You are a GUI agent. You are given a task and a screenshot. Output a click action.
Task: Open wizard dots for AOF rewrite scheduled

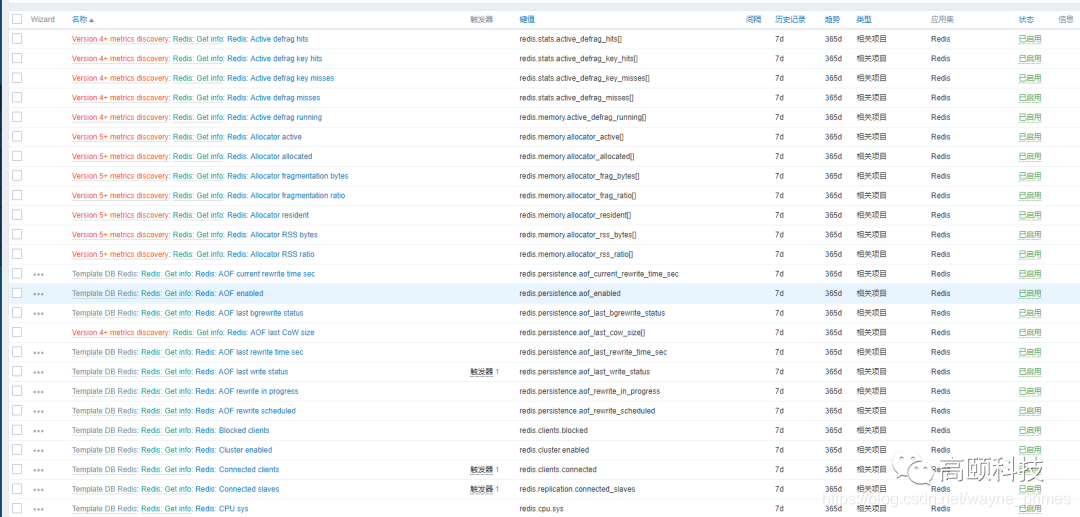[x=39, y=412]
